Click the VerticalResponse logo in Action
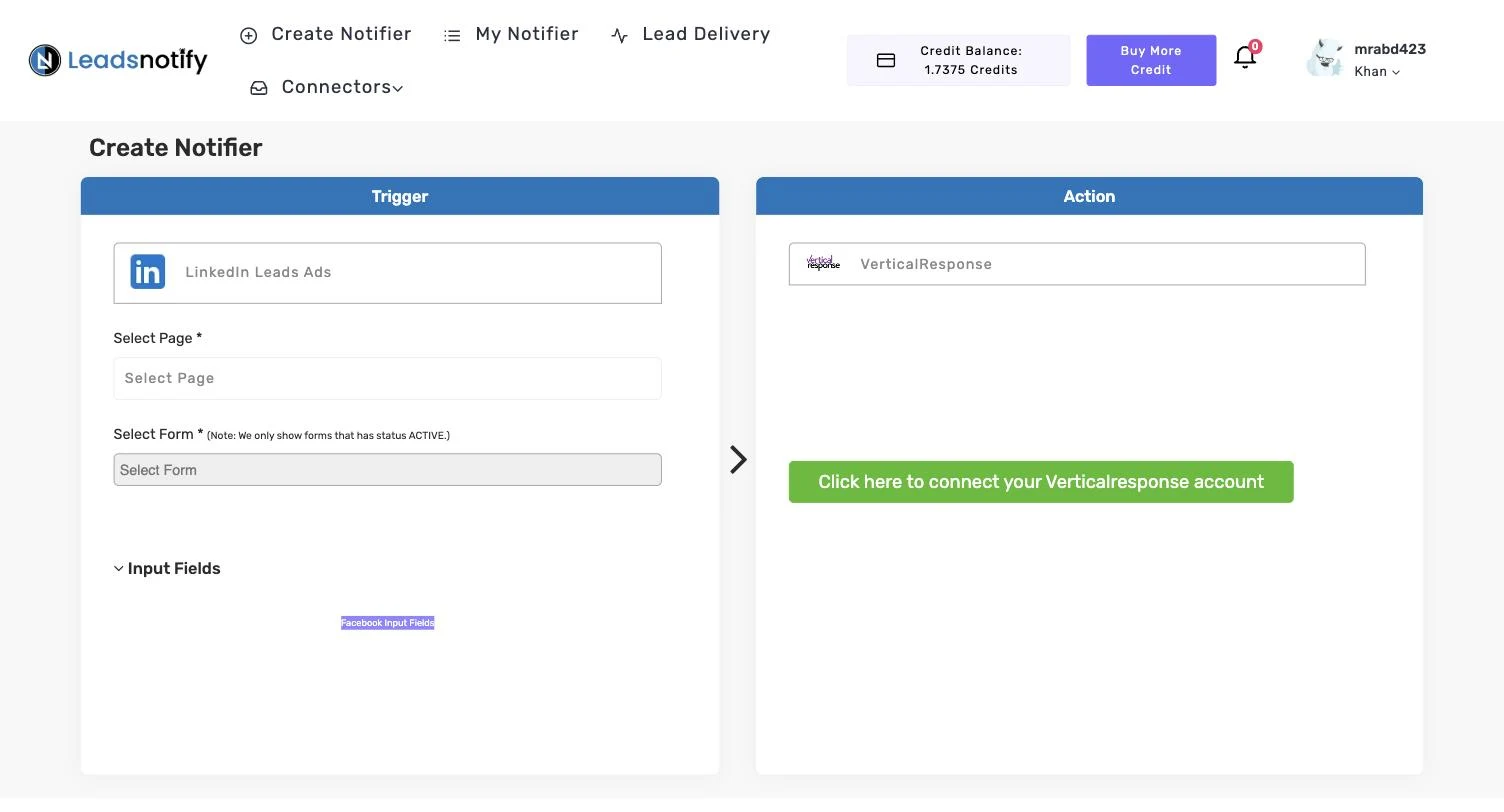 click(823, 263)
